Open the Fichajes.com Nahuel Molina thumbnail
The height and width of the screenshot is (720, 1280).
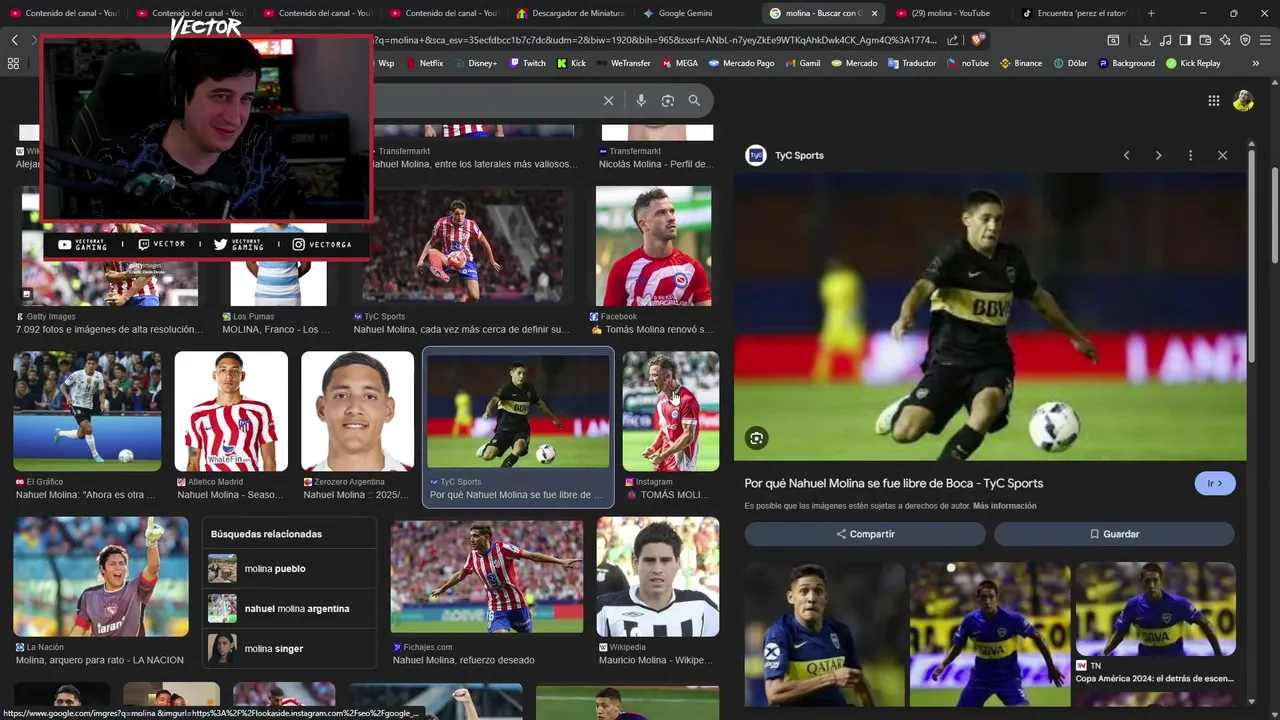(487, 577)
